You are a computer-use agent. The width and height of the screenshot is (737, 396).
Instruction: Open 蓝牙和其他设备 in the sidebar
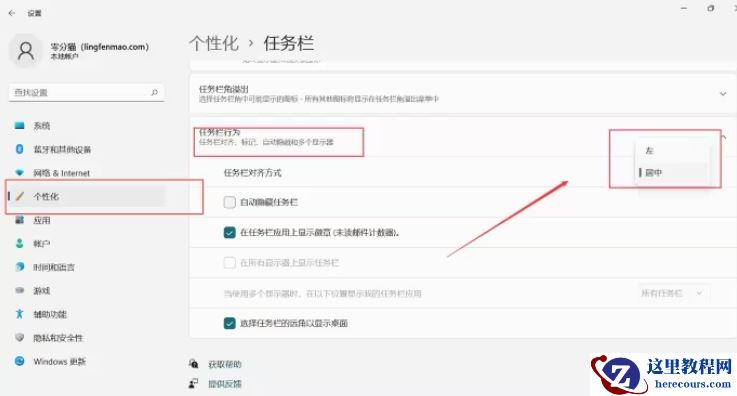[62, 149]
